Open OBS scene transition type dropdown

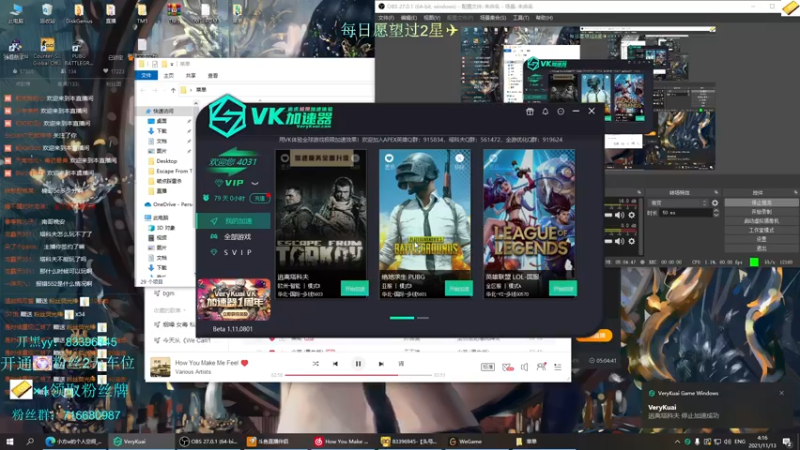point(679,203)
